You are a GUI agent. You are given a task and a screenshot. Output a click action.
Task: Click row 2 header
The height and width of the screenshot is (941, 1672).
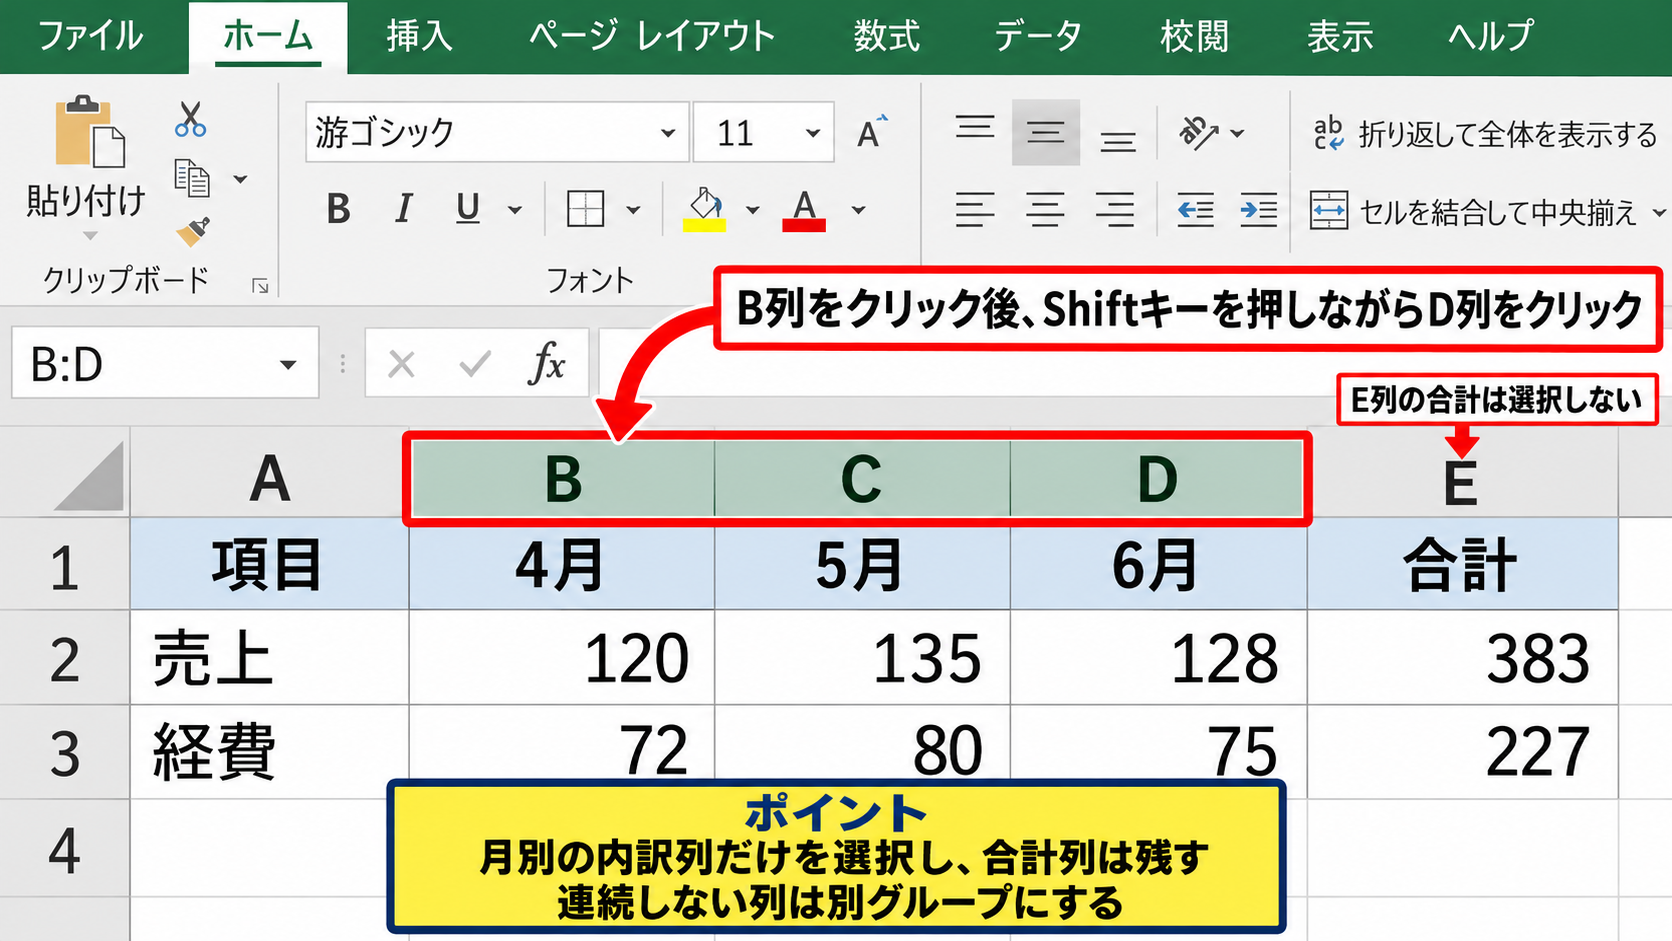65,658
